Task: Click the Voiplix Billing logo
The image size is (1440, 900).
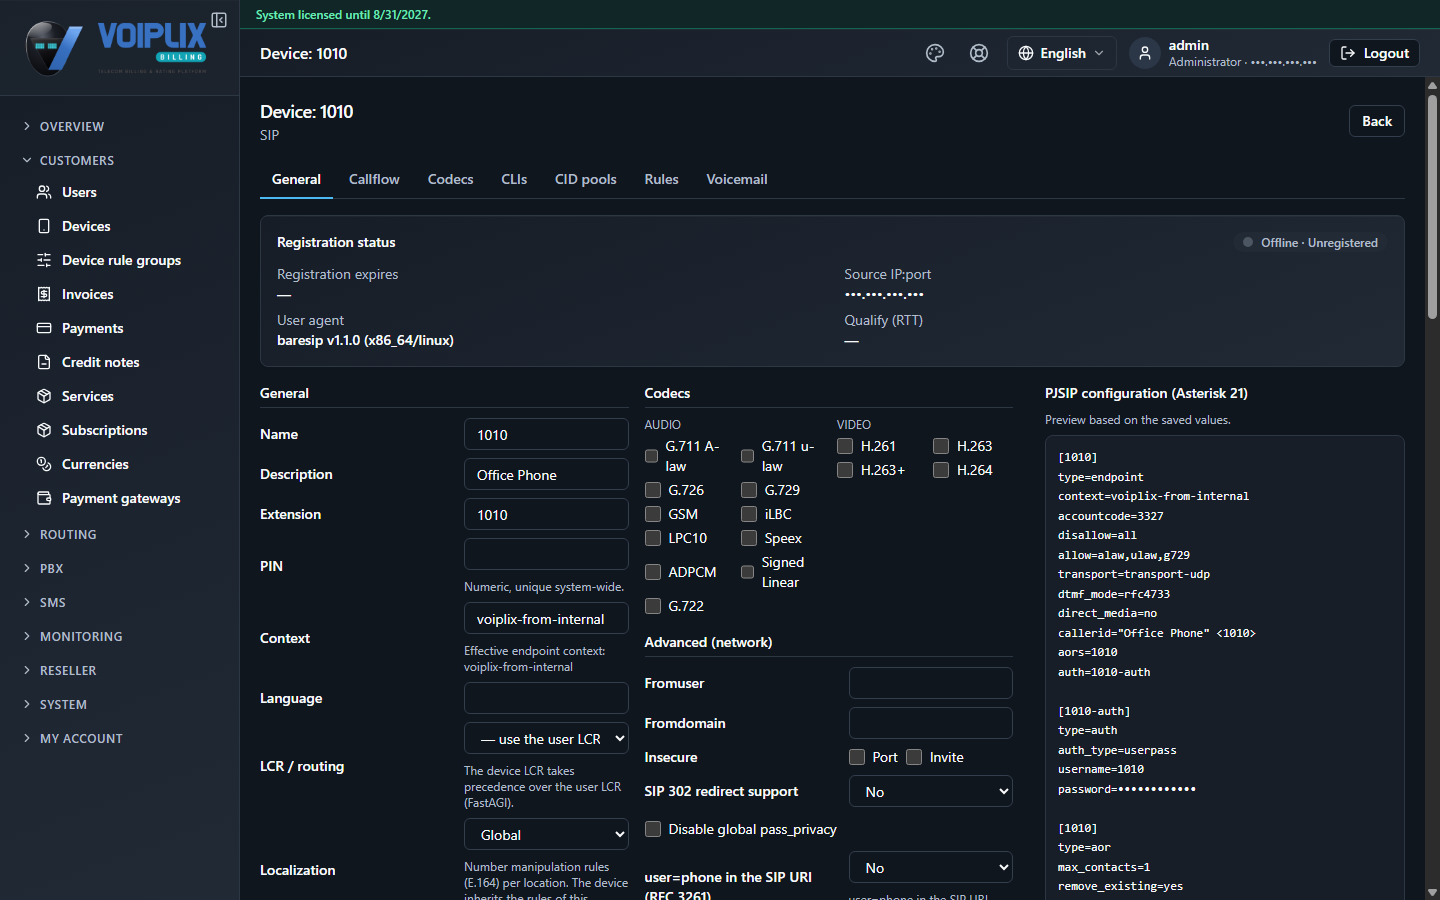Action: 116,47
